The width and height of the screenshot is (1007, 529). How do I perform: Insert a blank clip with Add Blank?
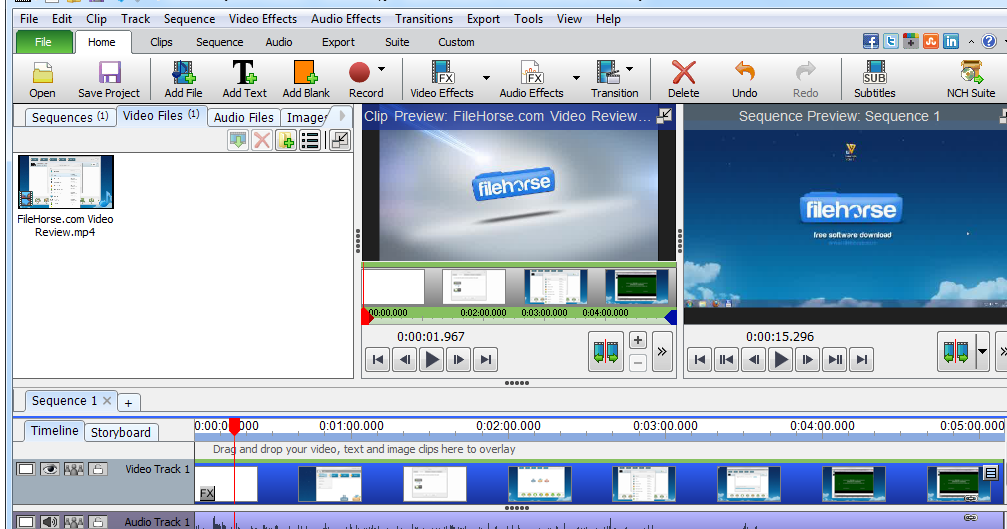pos(306,73)
